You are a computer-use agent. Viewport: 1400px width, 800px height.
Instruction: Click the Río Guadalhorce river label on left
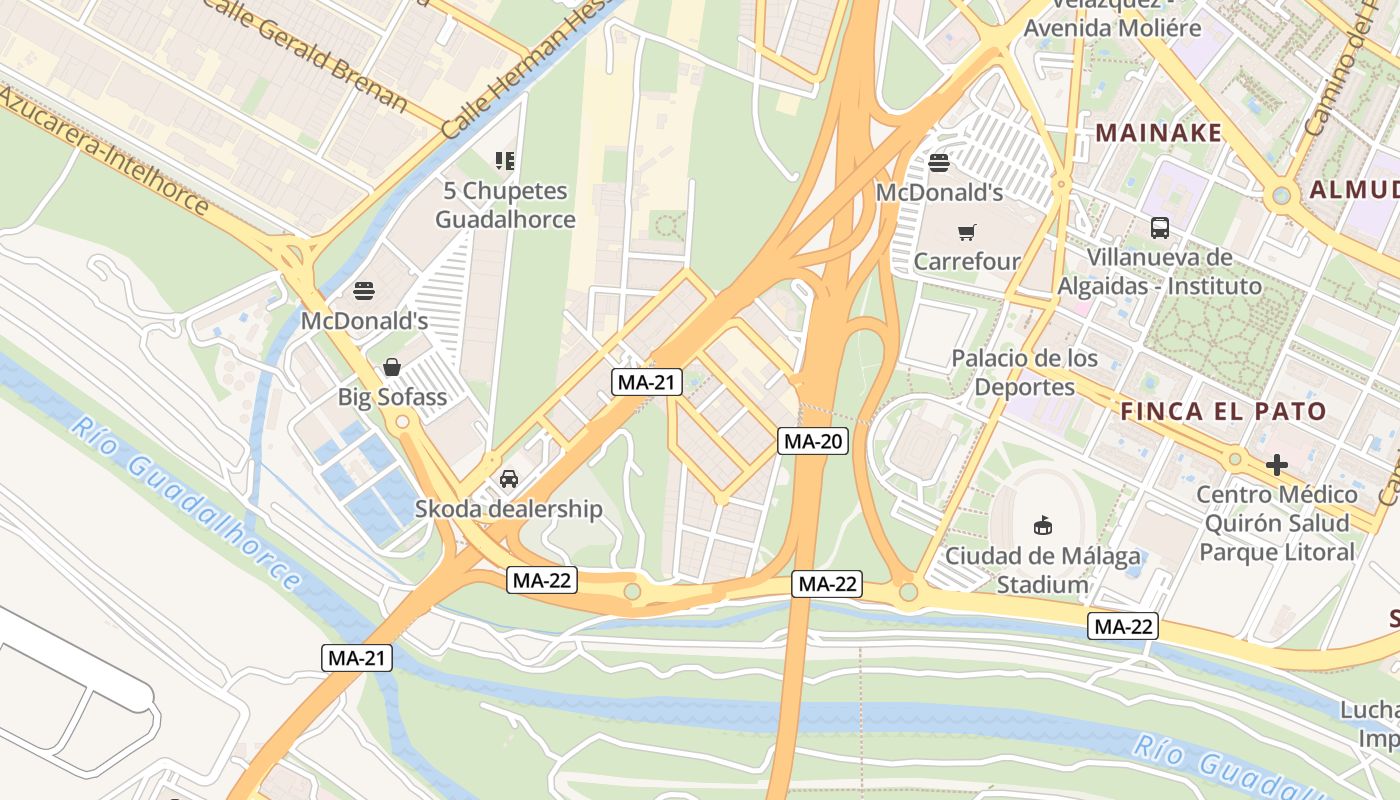pos(186,503)
